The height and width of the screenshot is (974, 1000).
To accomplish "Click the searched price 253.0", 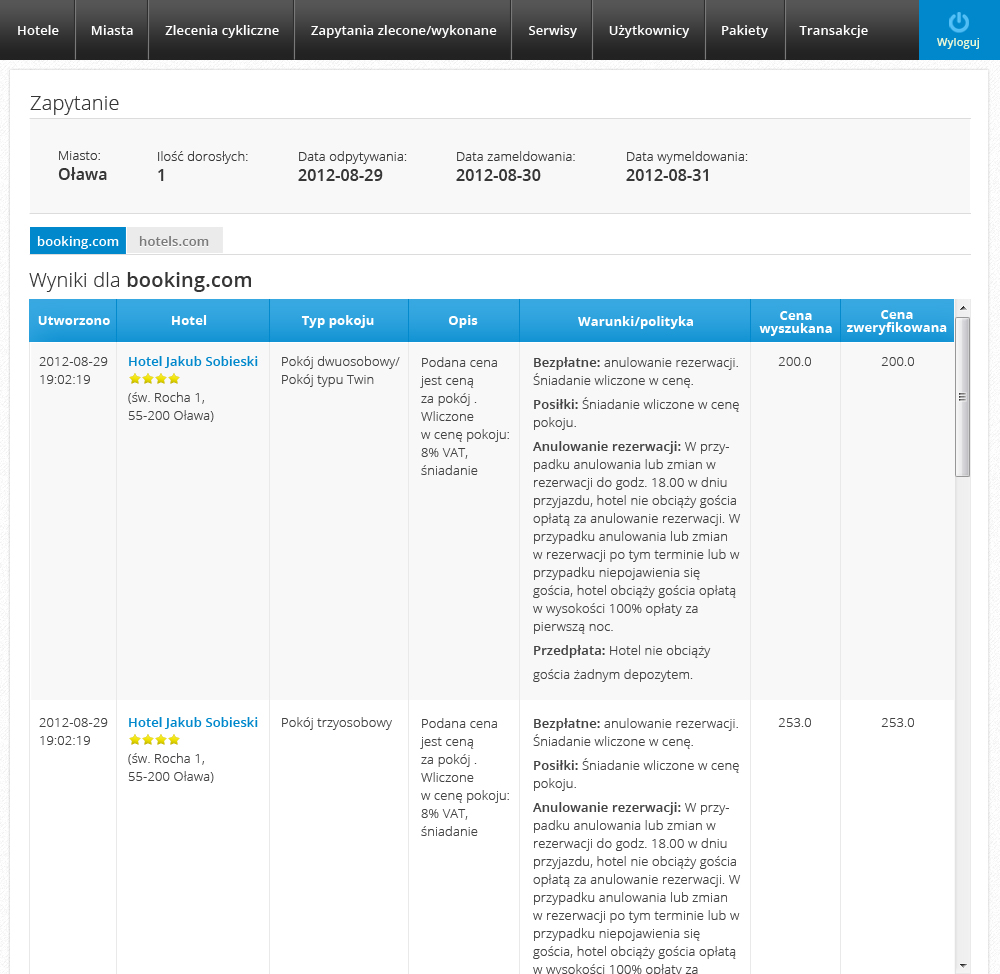I will coord(795,722).
